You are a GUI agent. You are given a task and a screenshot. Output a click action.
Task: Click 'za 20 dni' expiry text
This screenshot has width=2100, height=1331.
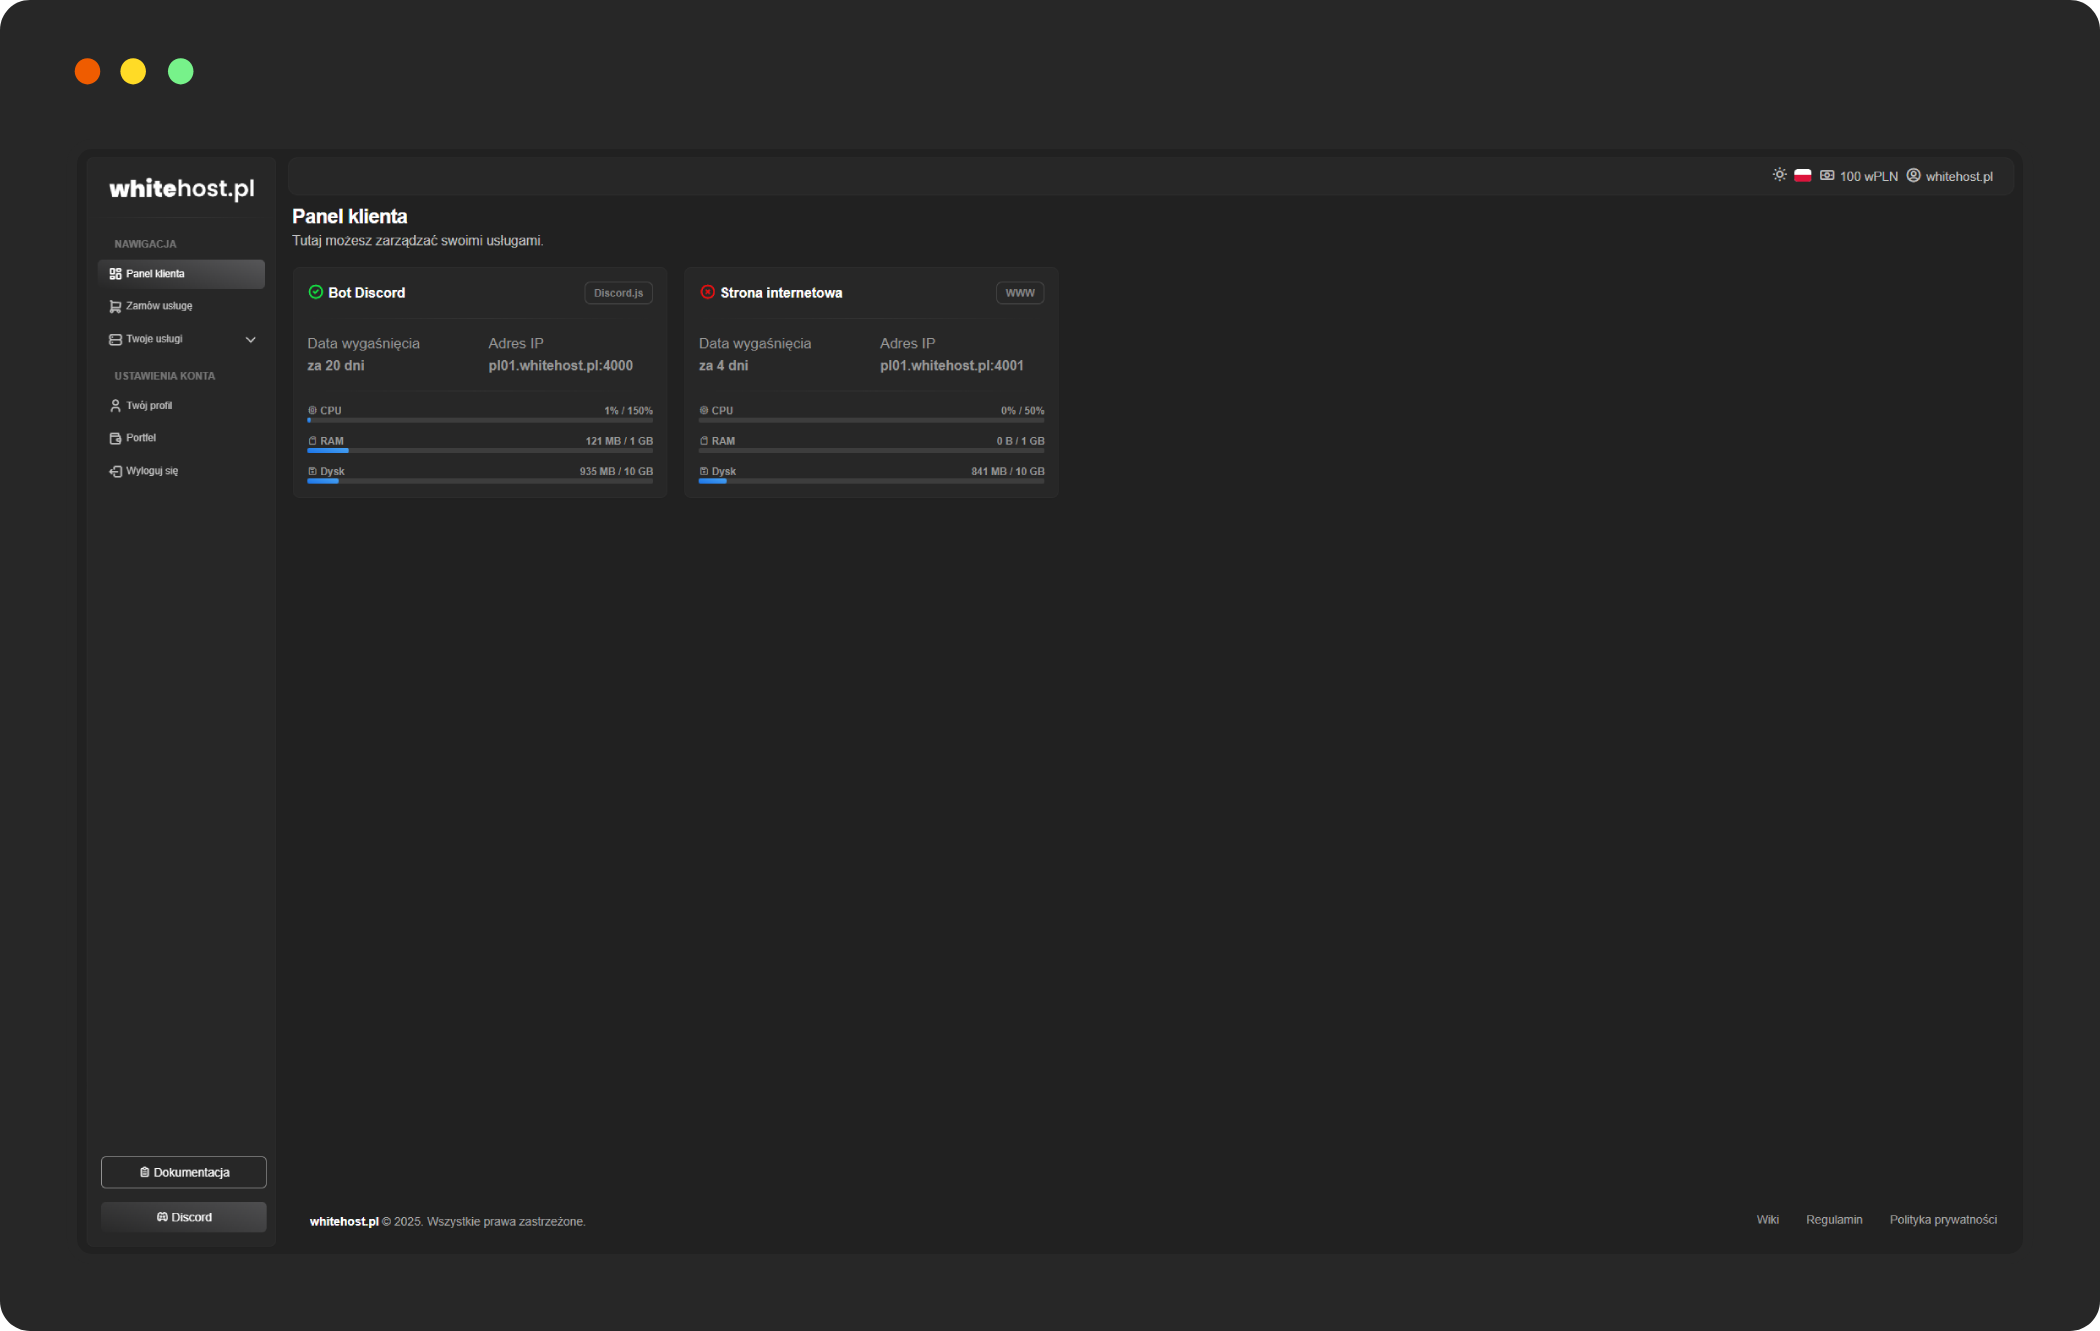(x=335, y=366)
